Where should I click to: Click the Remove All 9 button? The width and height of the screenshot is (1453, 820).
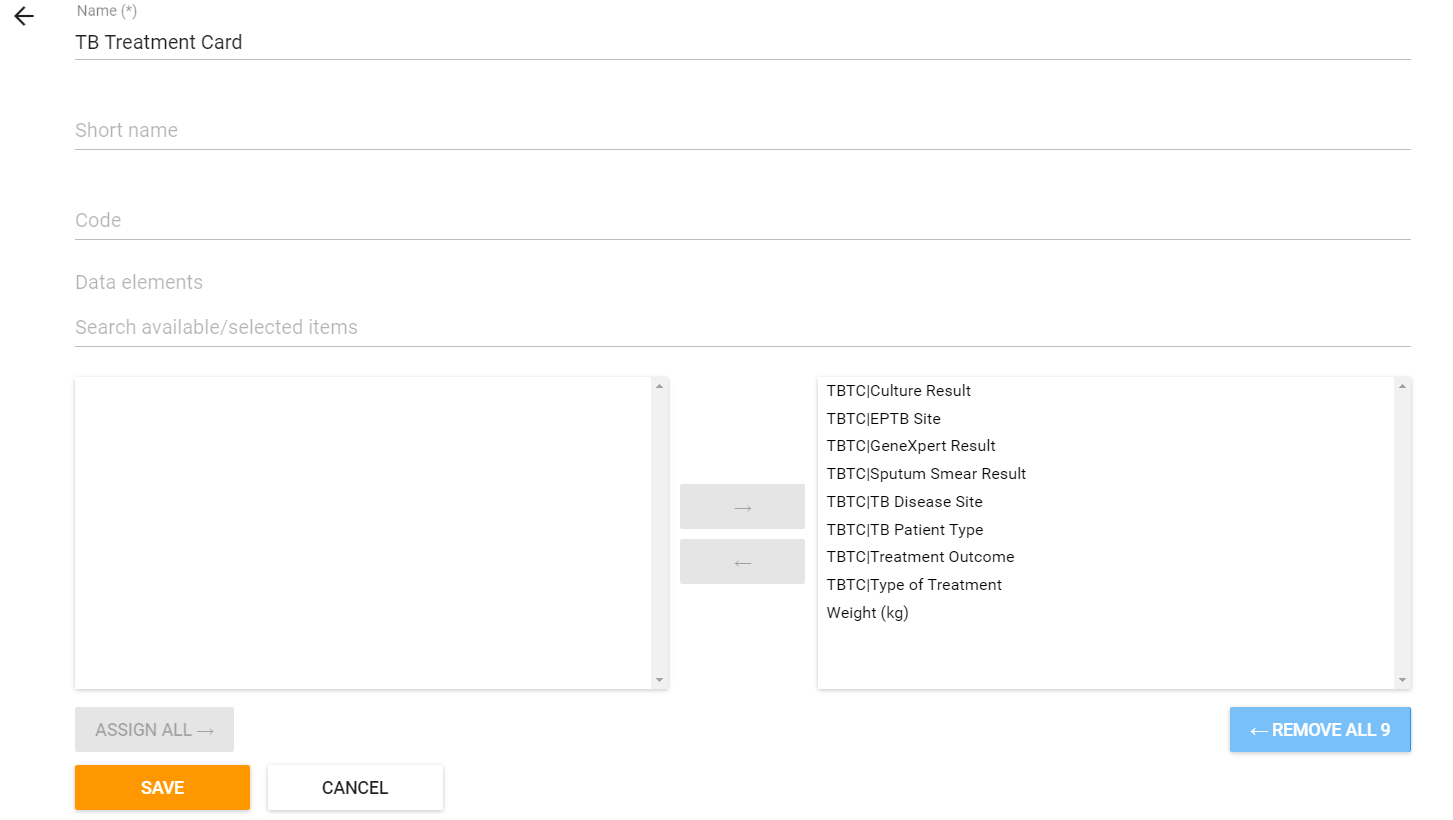1320,730
